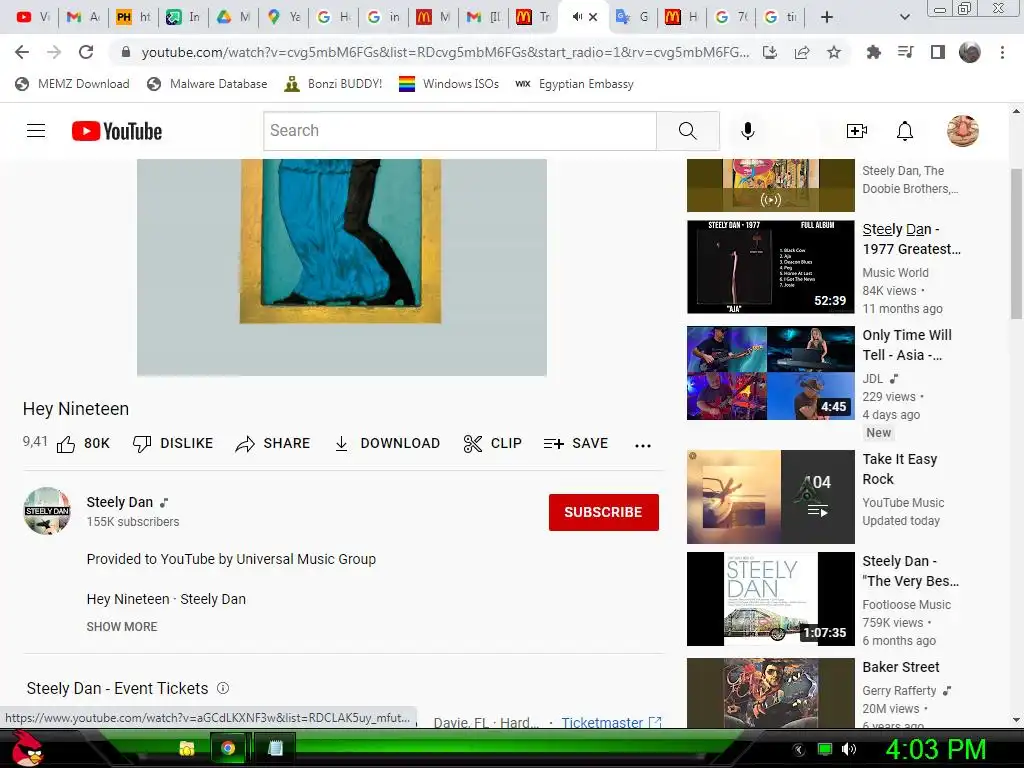The width and height of the screenshot is (1024, 768).
Task: Open the Steely Dan channel name link
Action: pos(120,502)
